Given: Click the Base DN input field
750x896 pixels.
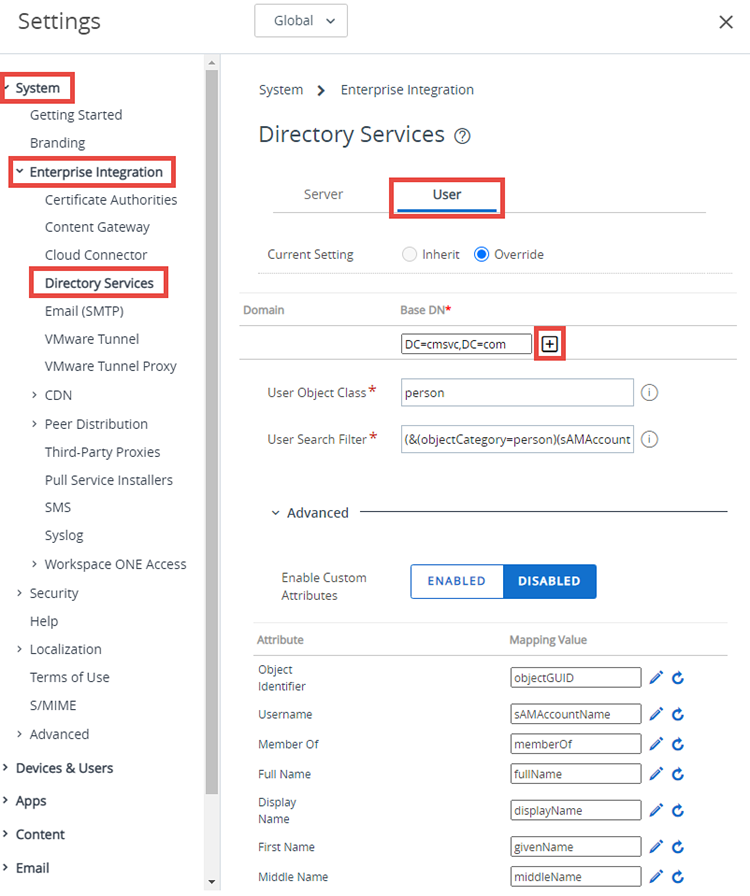Looking at the screenshot, I should coord(466,344).
